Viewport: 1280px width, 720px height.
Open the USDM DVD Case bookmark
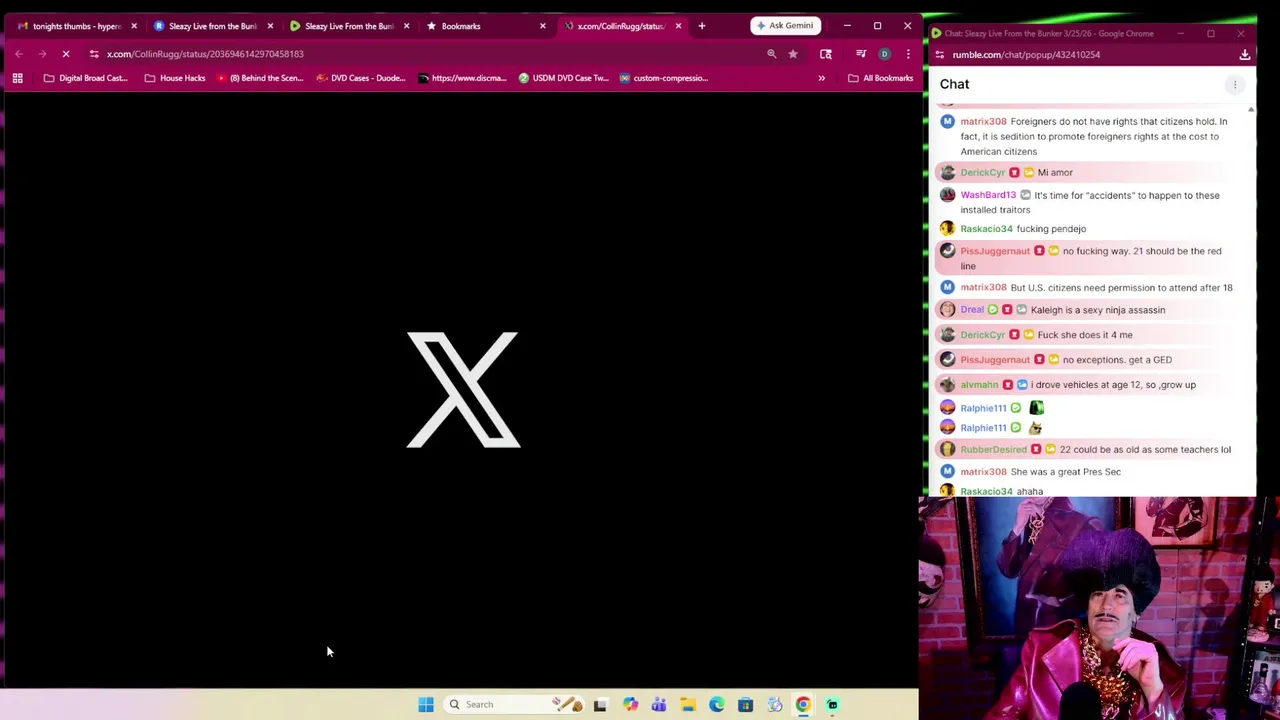click(563, 78)
